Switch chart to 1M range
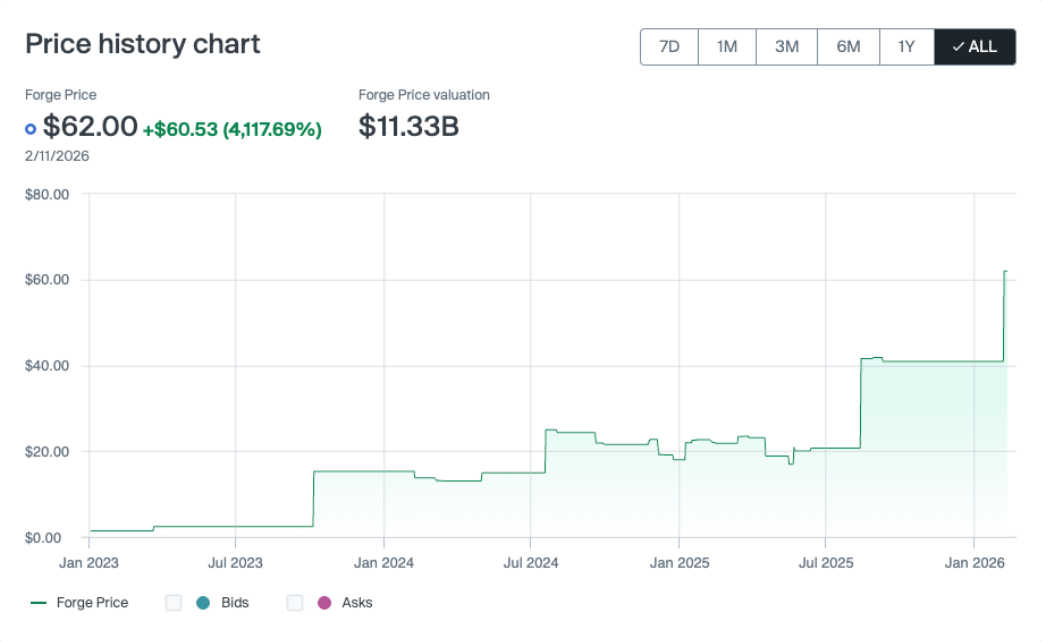 727,47
